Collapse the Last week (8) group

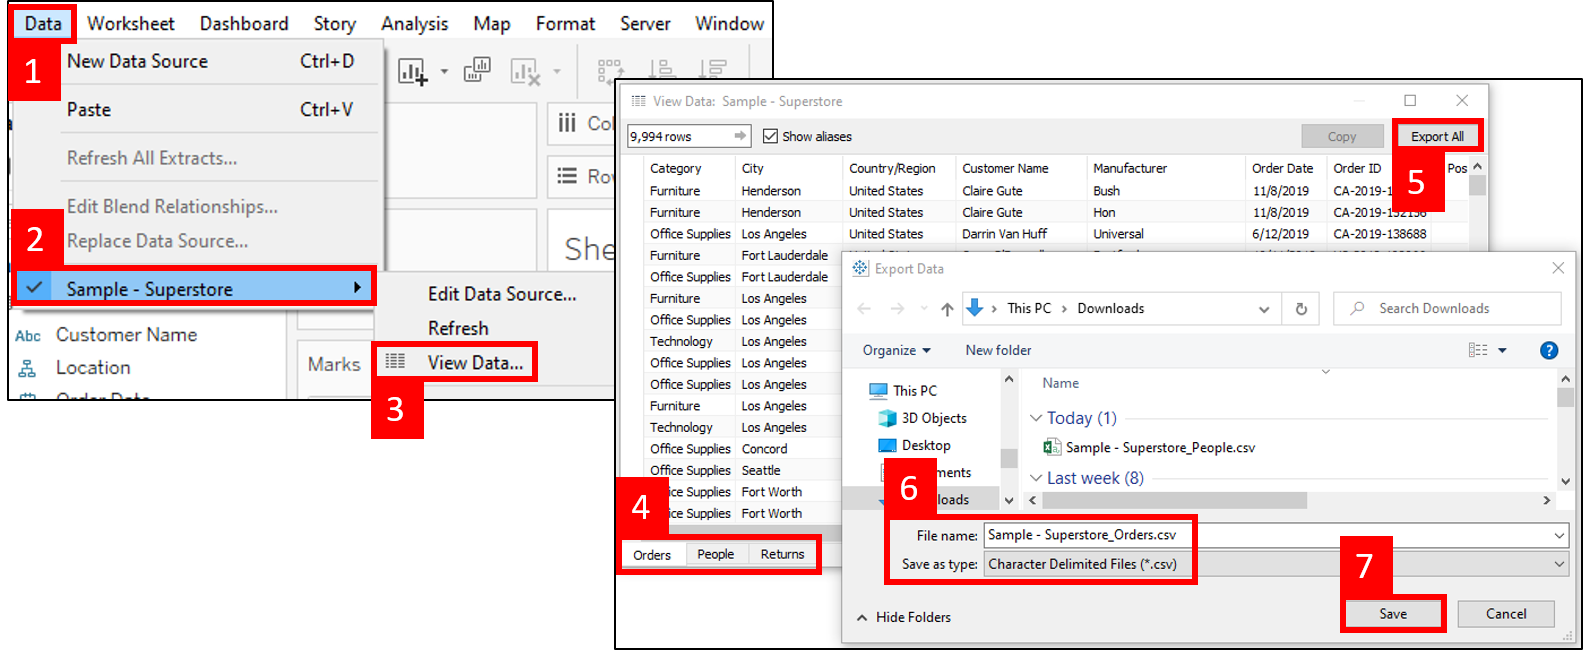1036,478
